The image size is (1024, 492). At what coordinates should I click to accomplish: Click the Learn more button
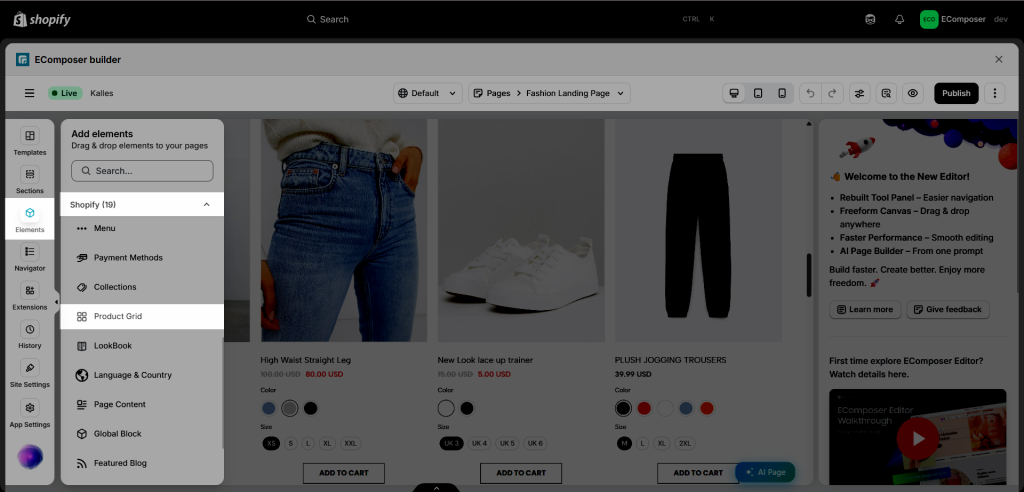point(865,309)
